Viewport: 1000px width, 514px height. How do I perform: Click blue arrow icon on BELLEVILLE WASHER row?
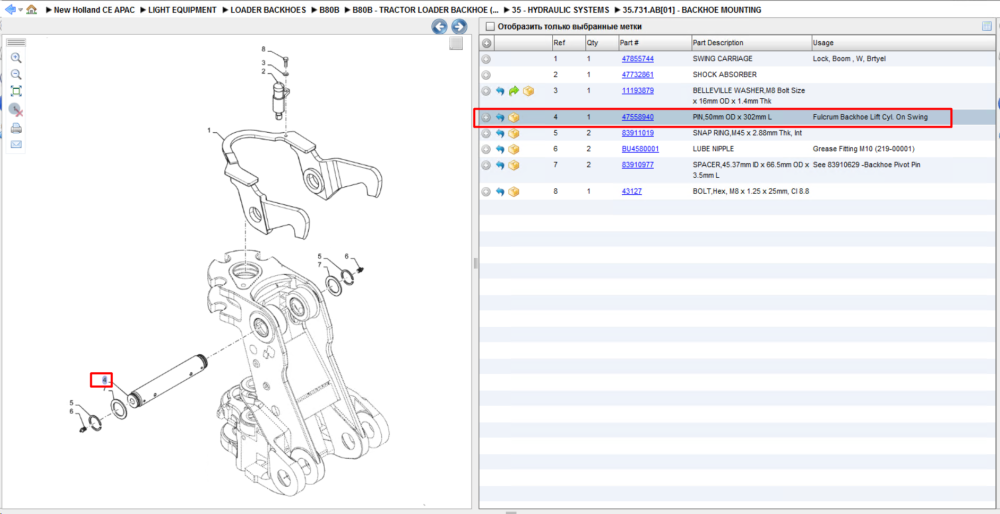[x=500, y=91]
